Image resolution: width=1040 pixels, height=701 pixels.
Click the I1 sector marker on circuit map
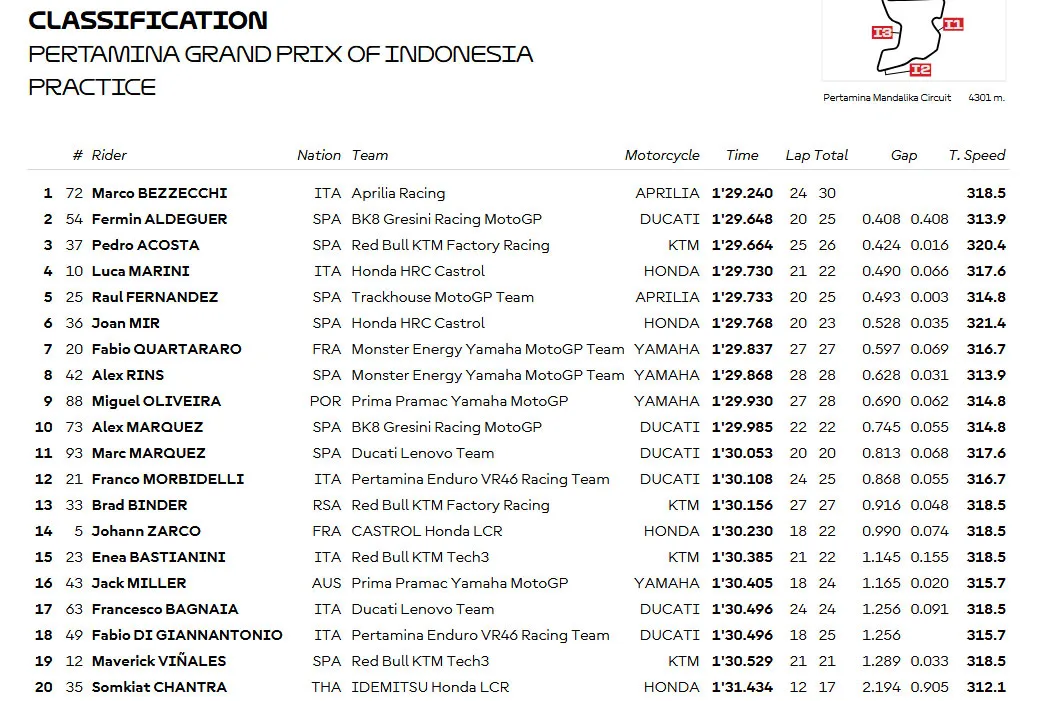pos(953,24)
